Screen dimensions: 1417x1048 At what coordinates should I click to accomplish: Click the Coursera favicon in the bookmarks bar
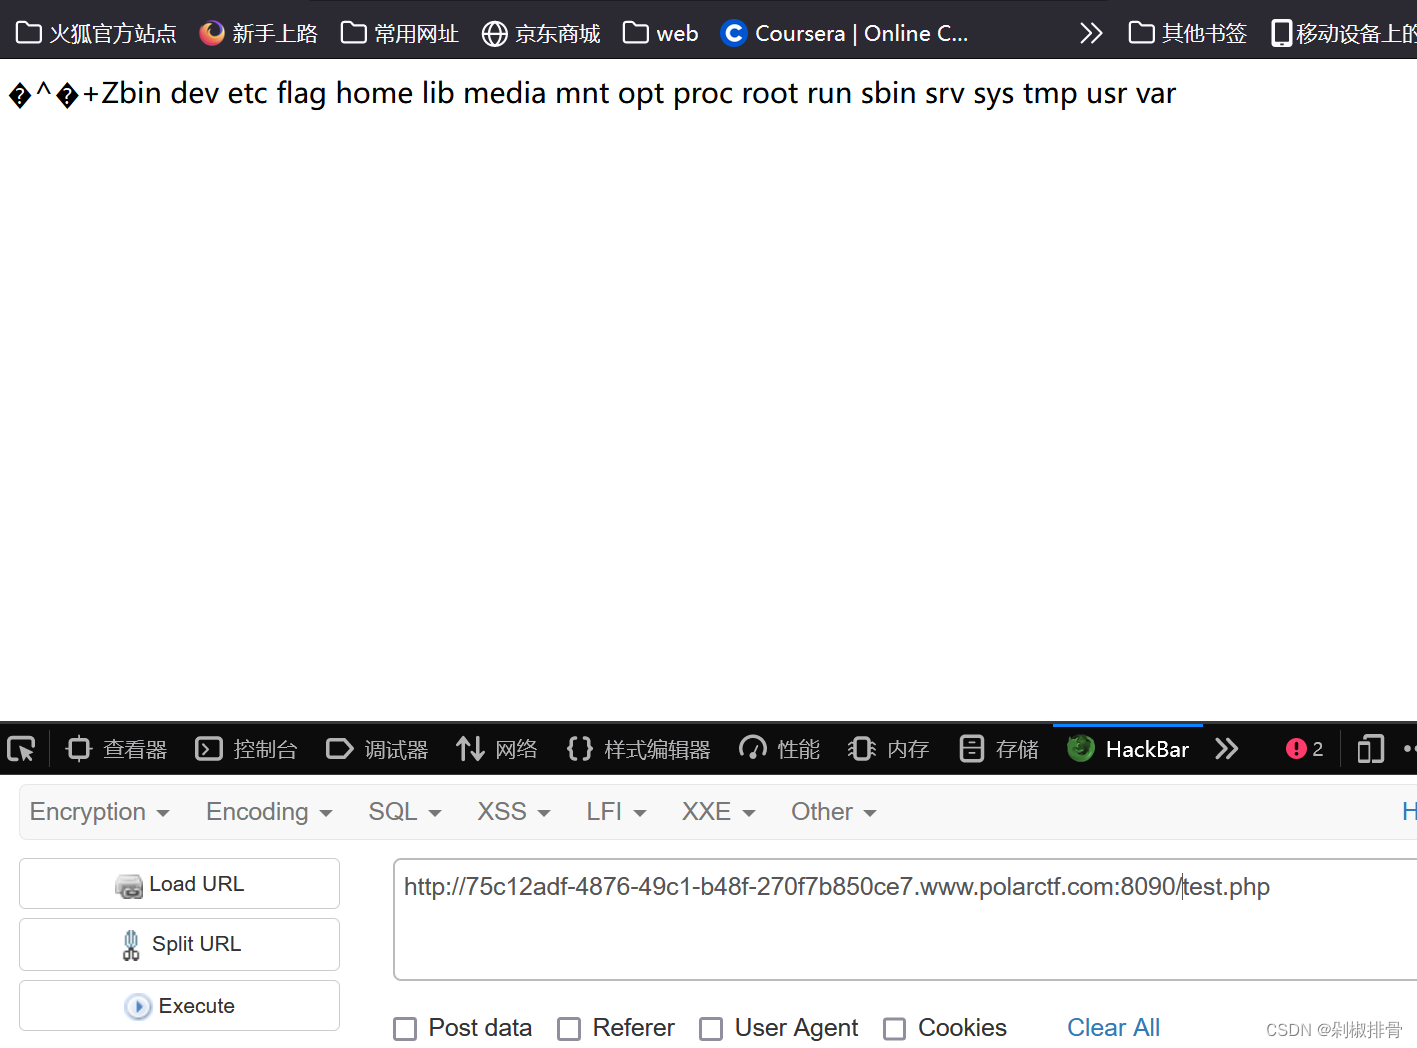[734, 33]
